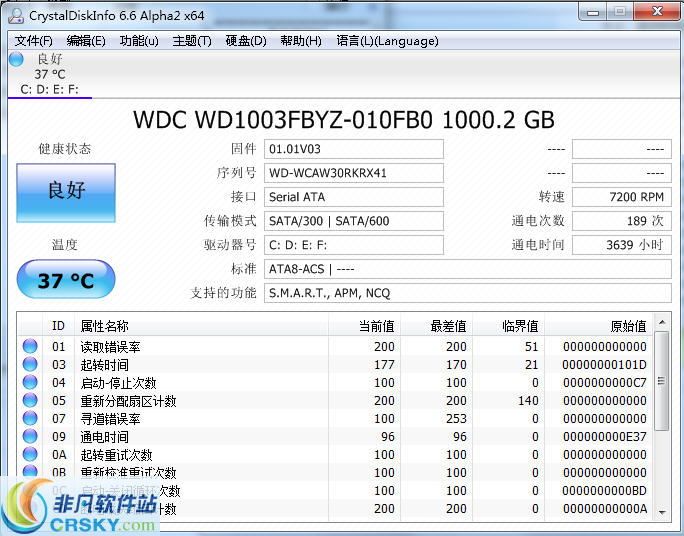Open the 文件(F) menu
This screenshot has height=536, width=684.
coord(34,41)
